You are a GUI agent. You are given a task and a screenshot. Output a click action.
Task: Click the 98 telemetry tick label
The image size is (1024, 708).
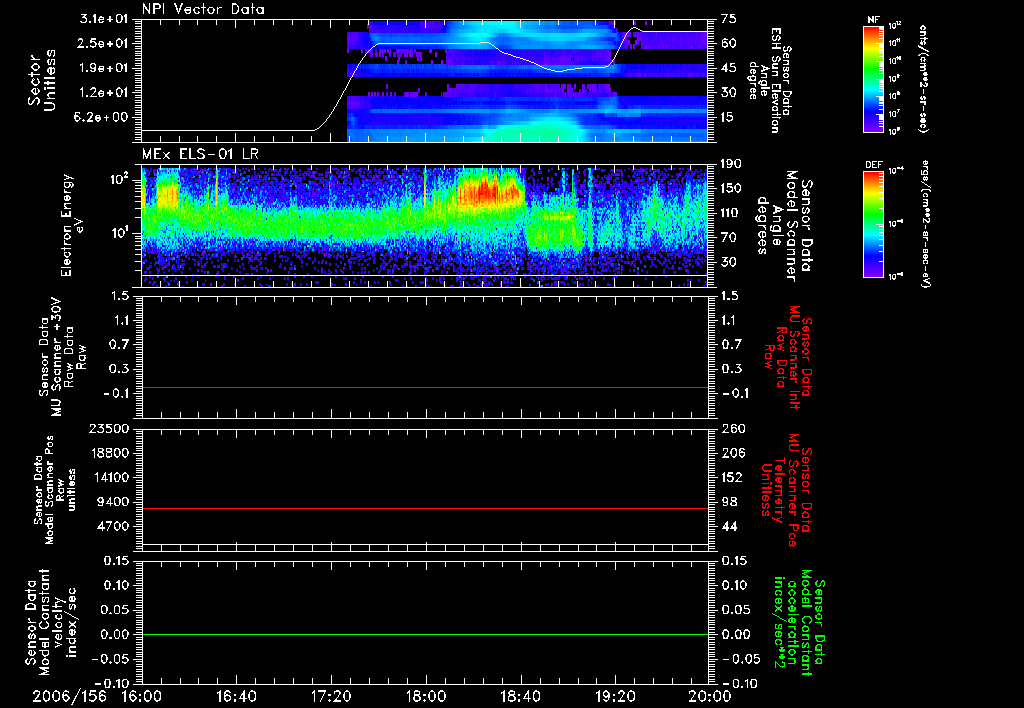point(728,502)
